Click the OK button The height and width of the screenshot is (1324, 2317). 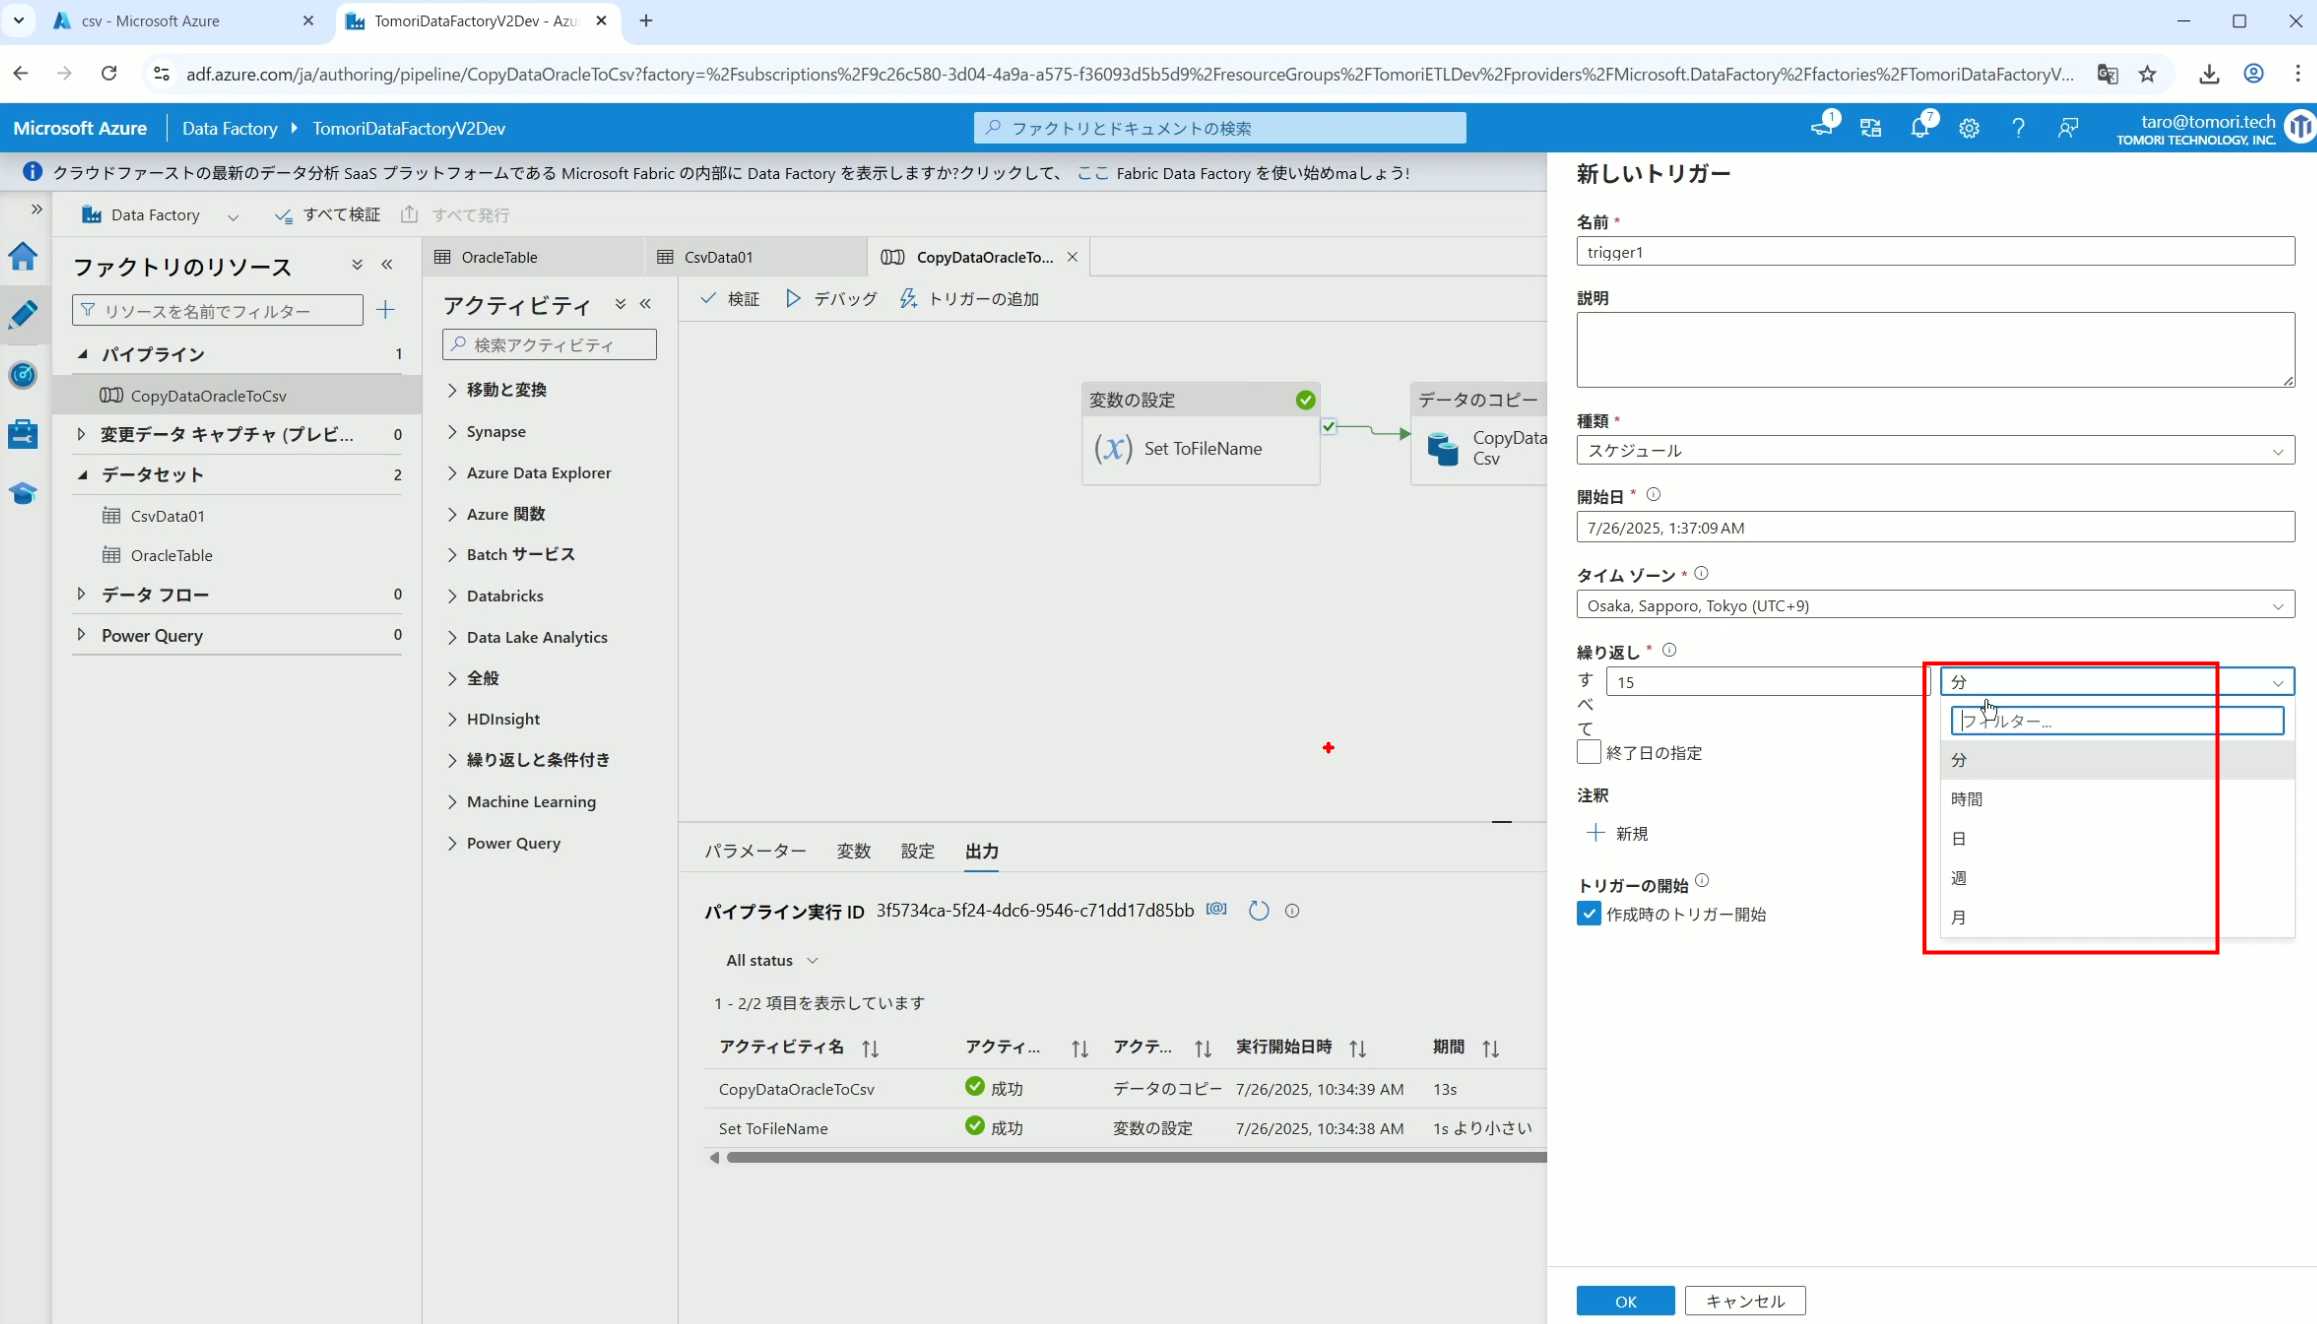(x=1624, y=1301)
